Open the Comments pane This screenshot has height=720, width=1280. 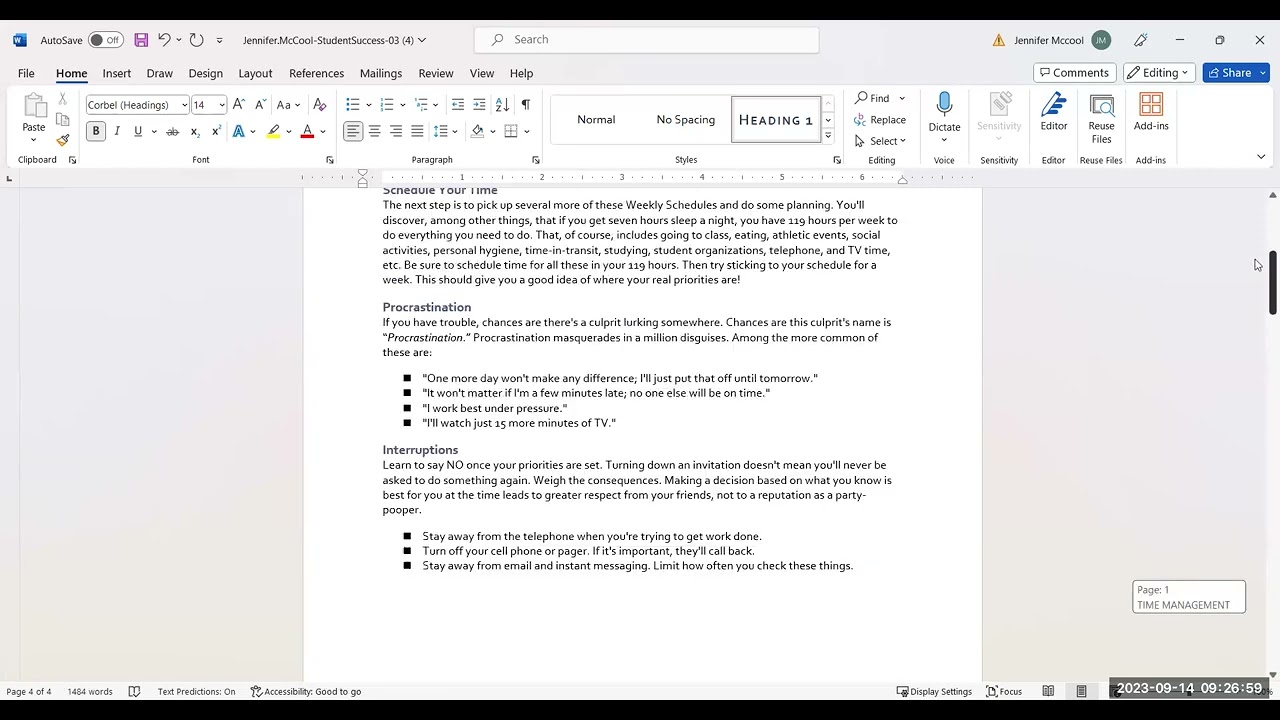point(1075,73)
